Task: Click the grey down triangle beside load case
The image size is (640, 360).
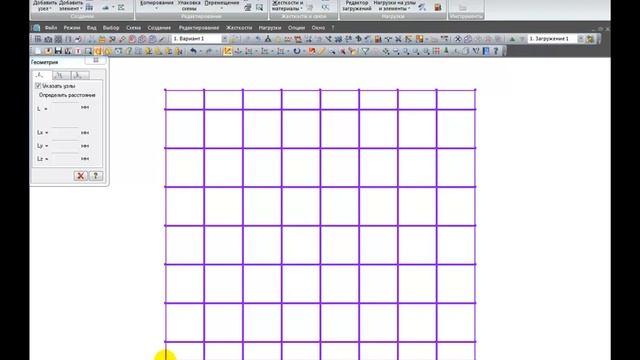Action: coord(521,39)
